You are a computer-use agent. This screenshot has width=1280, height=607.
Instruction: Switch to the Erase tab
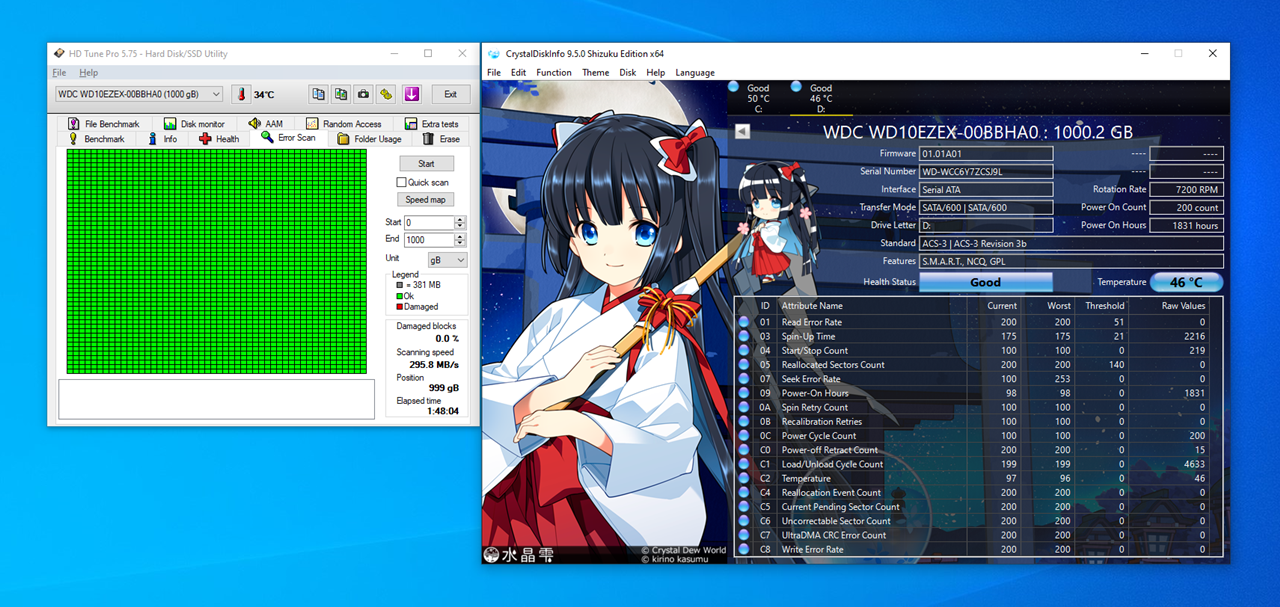pyautogui.click(x=440, y=139)
